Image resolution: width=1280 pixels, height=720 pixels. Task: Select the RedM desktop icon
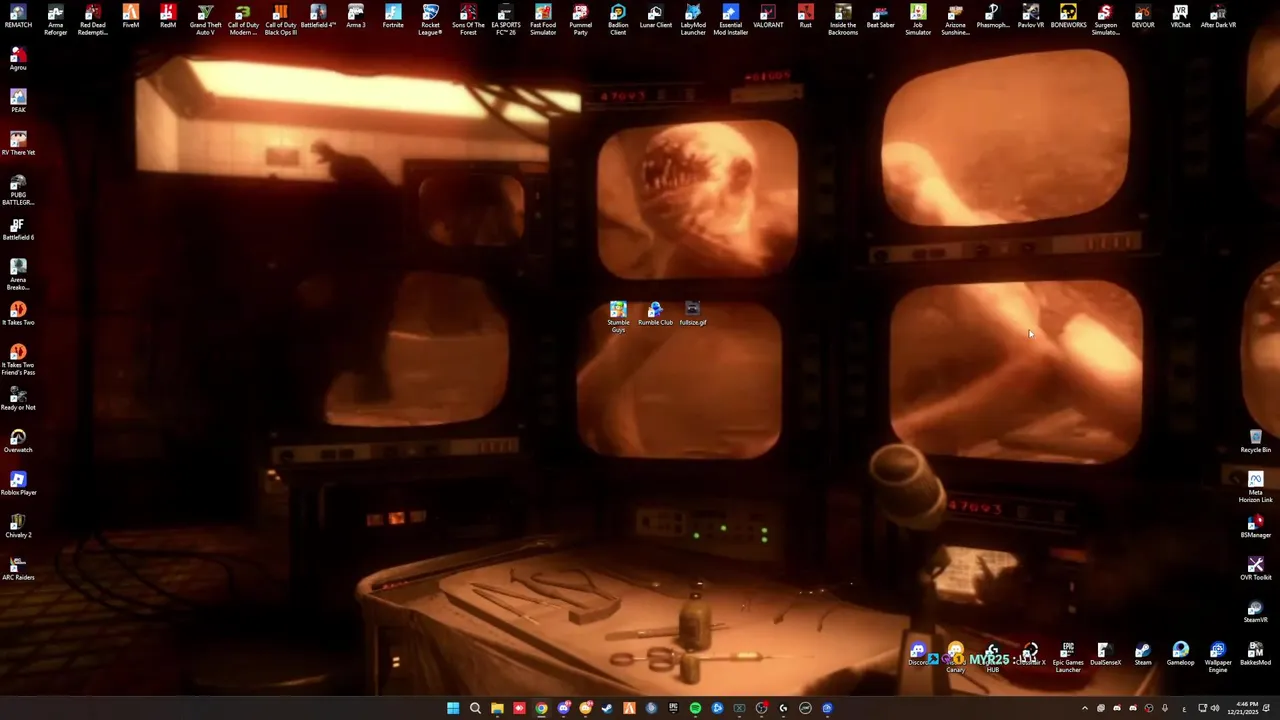(168, 15)
